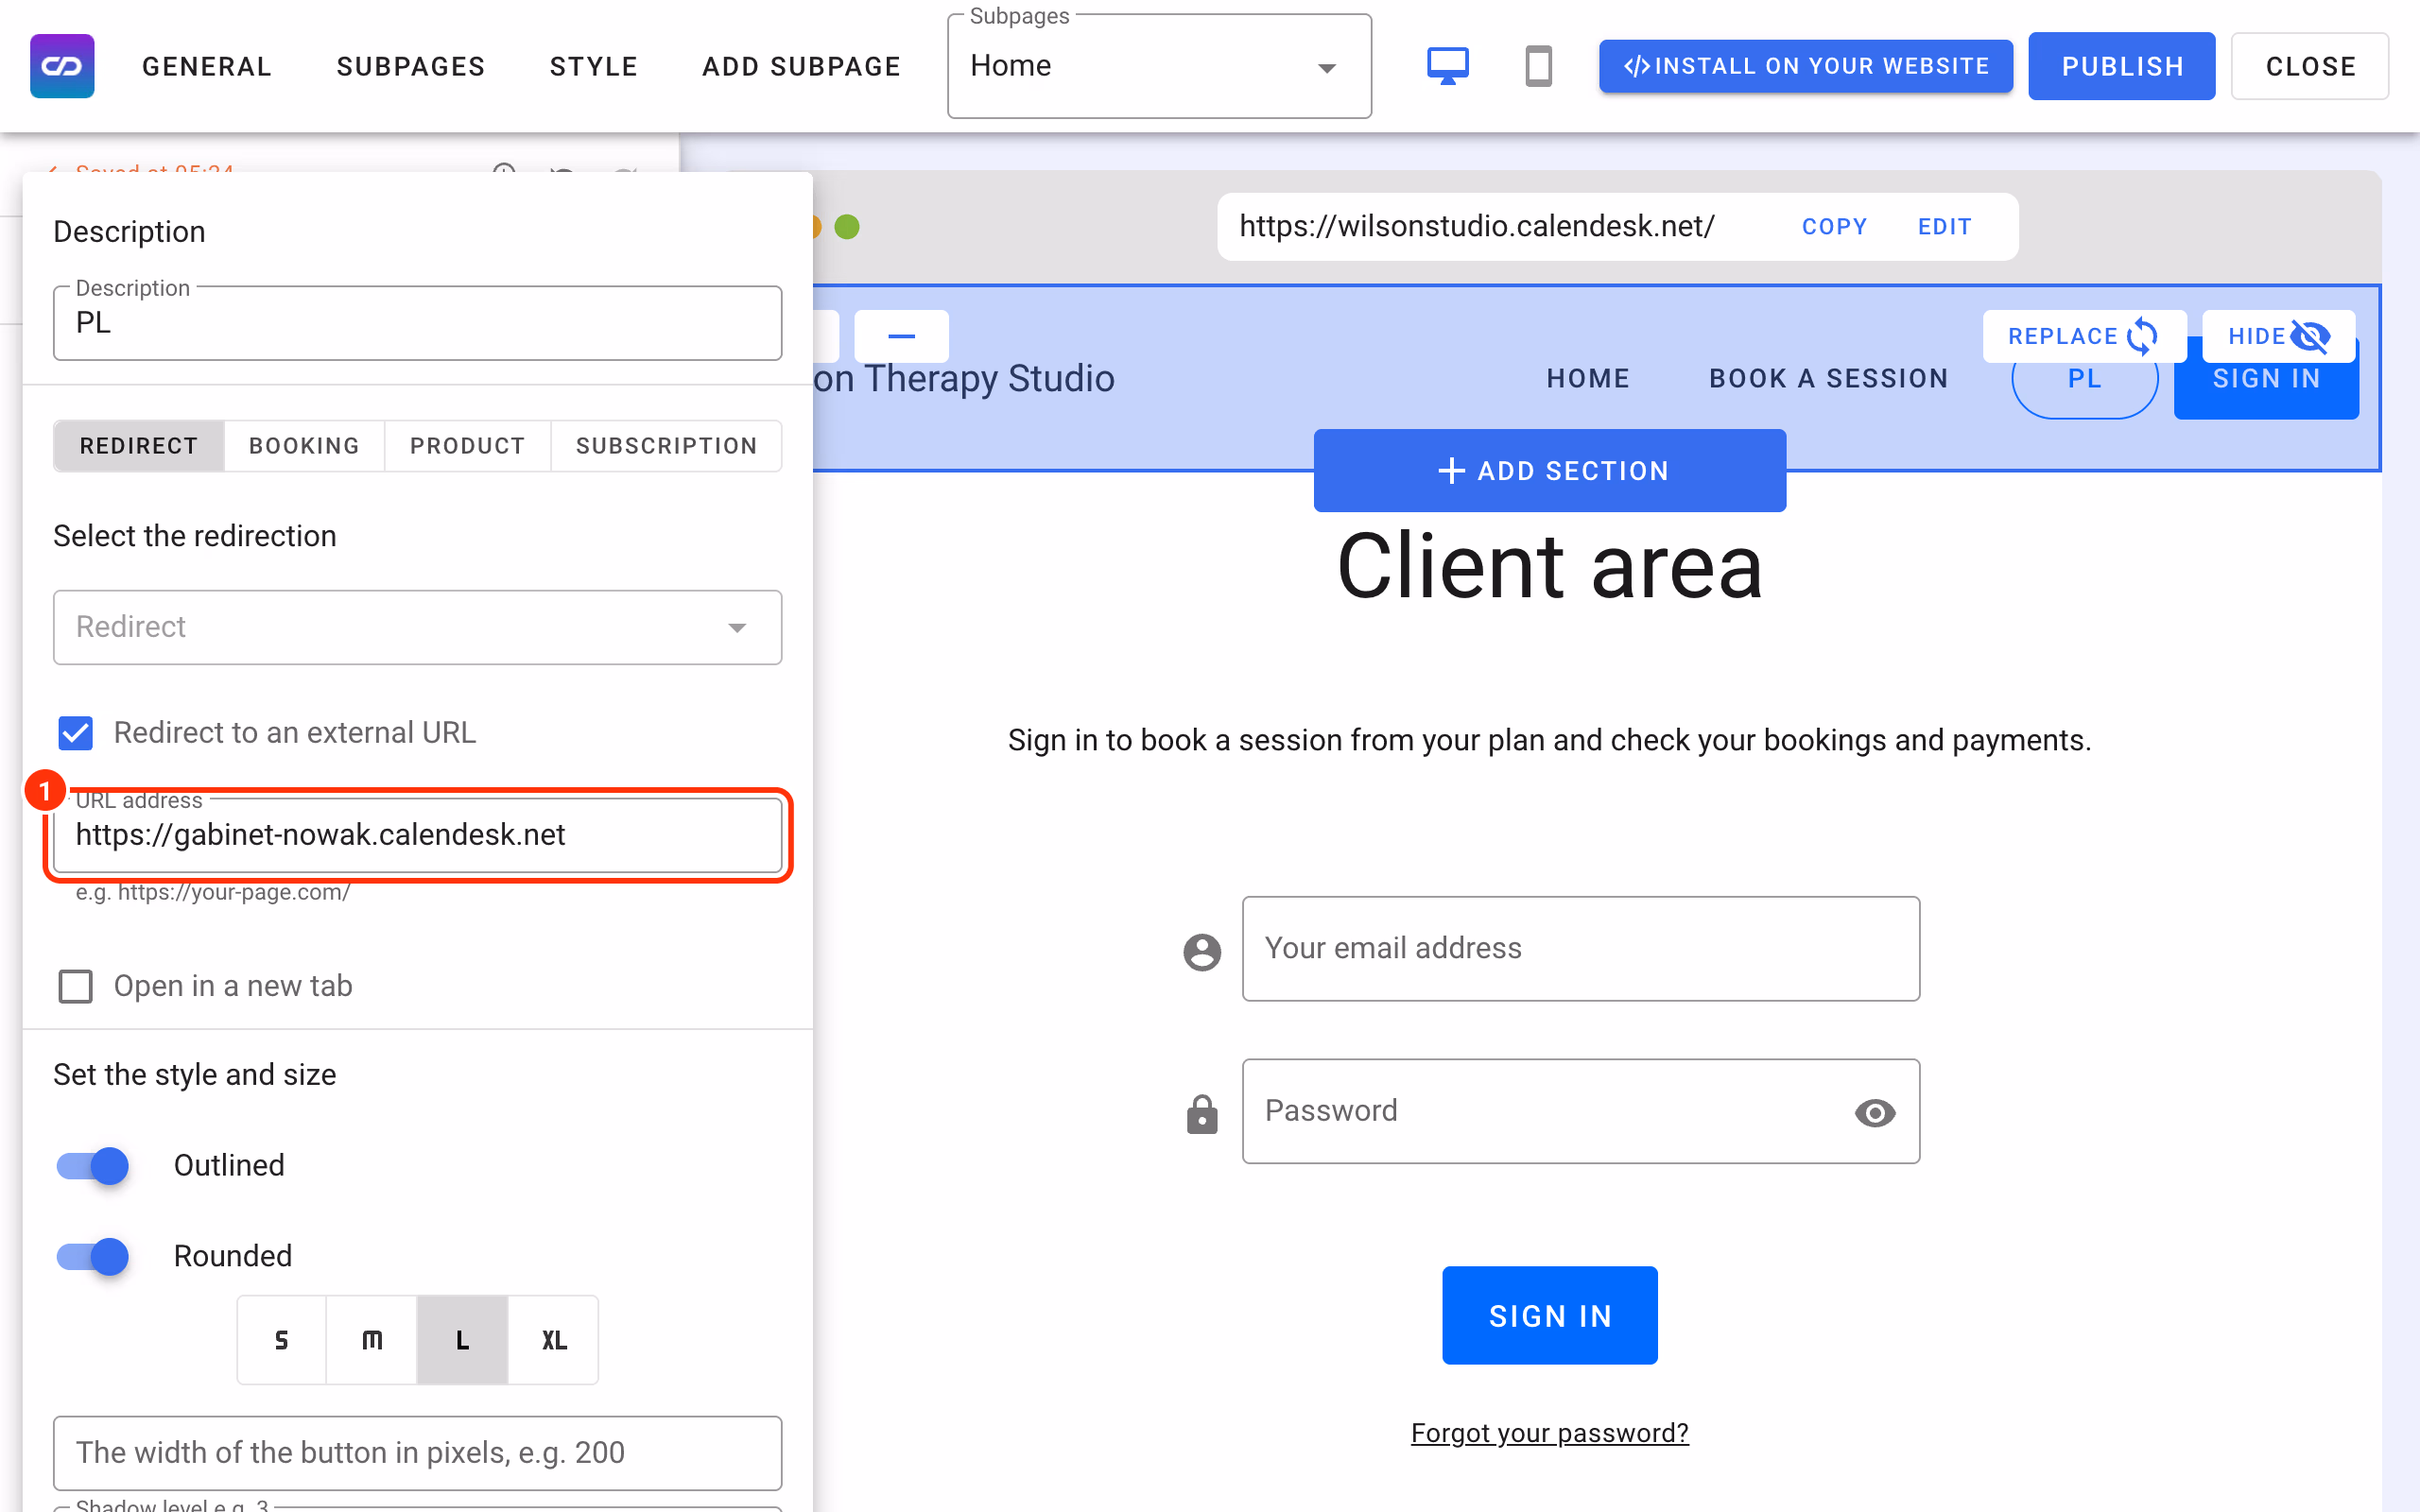Close the website builder
The height and width of the screenshot is (1512, 2420).
click(2310, 66)
